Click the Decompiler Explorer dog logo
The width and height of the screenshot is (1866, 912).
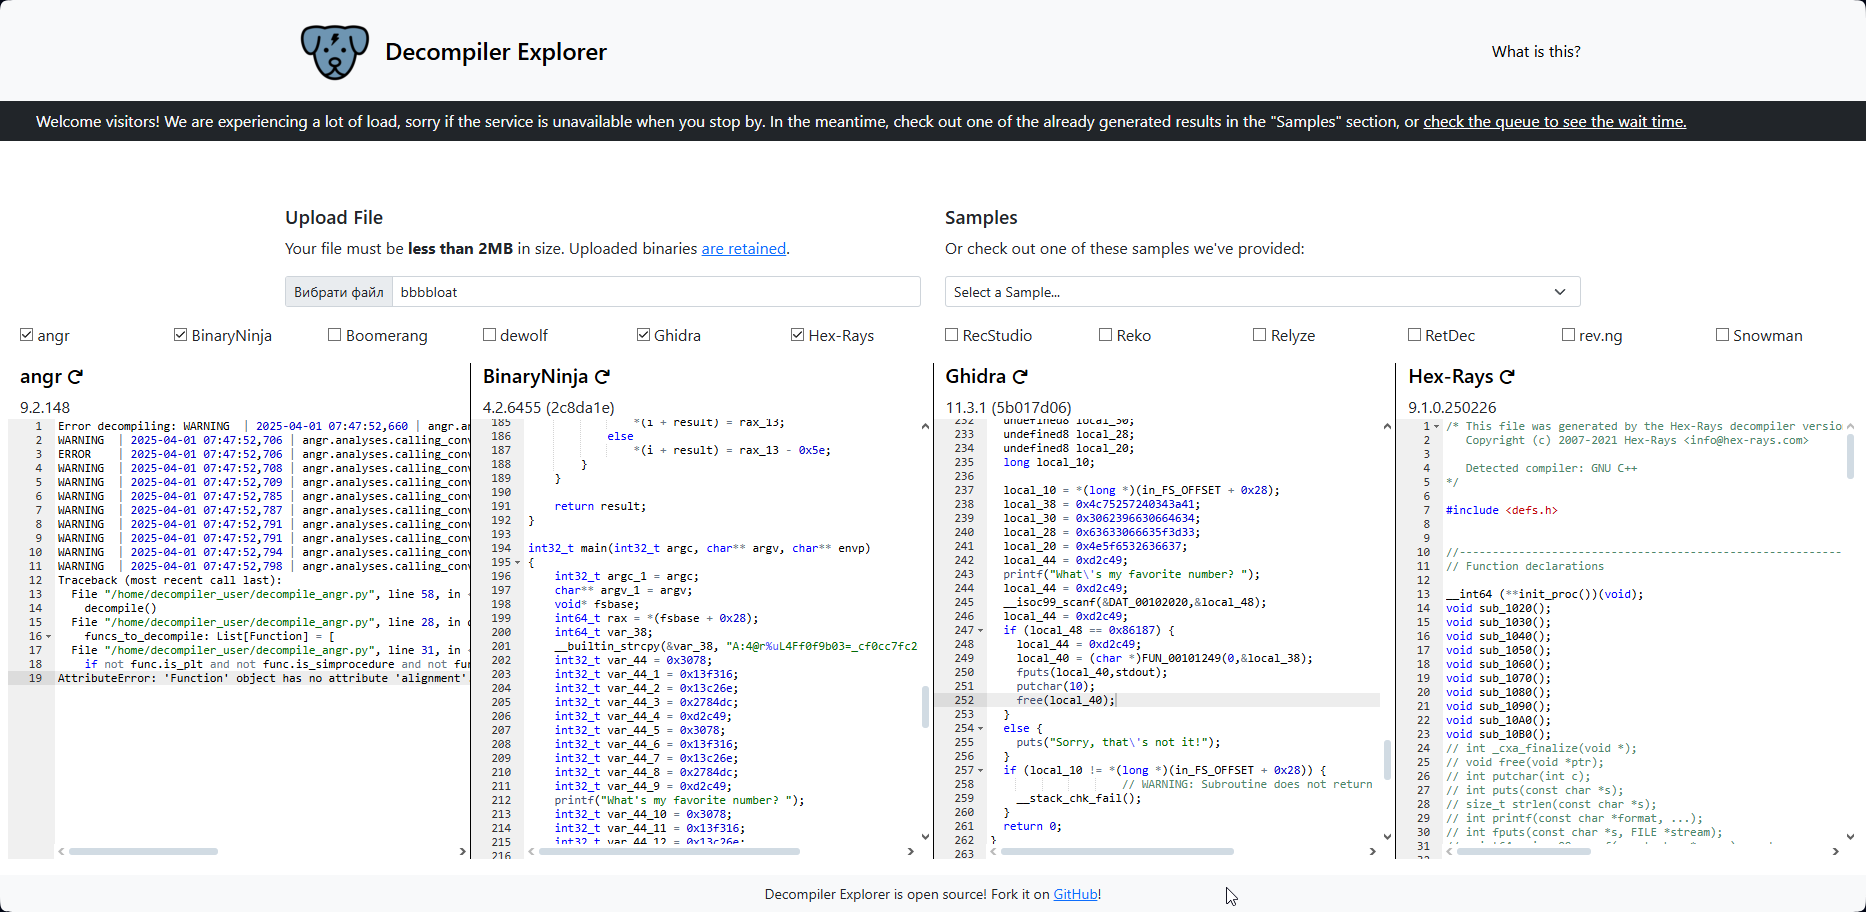pyautogui.click(x=334, y=52)
